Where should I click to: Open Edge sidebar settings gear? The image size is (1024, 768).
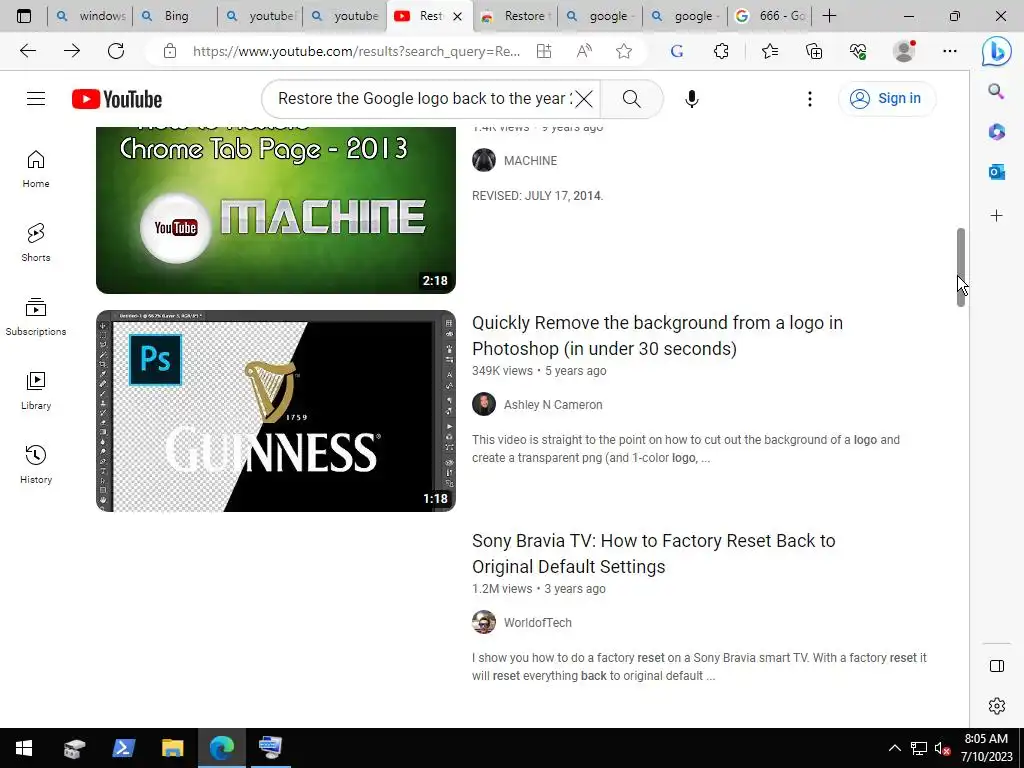click(x=997, y=706)
